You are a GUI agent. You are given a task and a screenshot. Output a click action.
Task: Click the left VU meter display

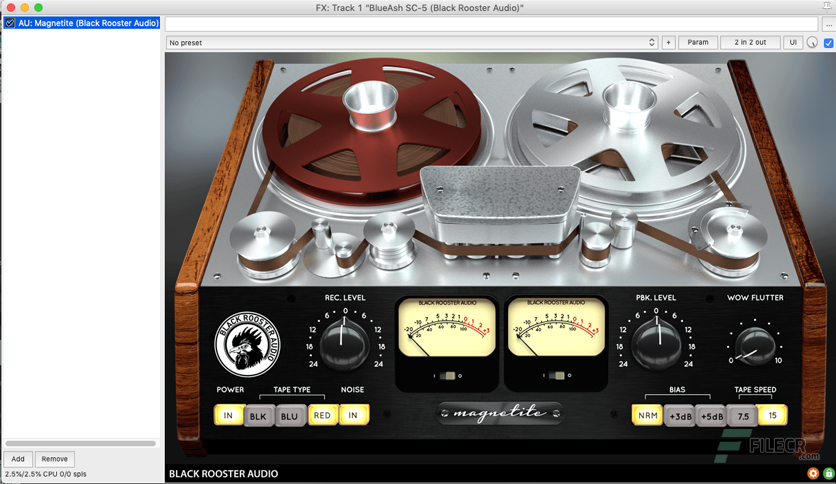pyautogui.click(x=447, y=327)
